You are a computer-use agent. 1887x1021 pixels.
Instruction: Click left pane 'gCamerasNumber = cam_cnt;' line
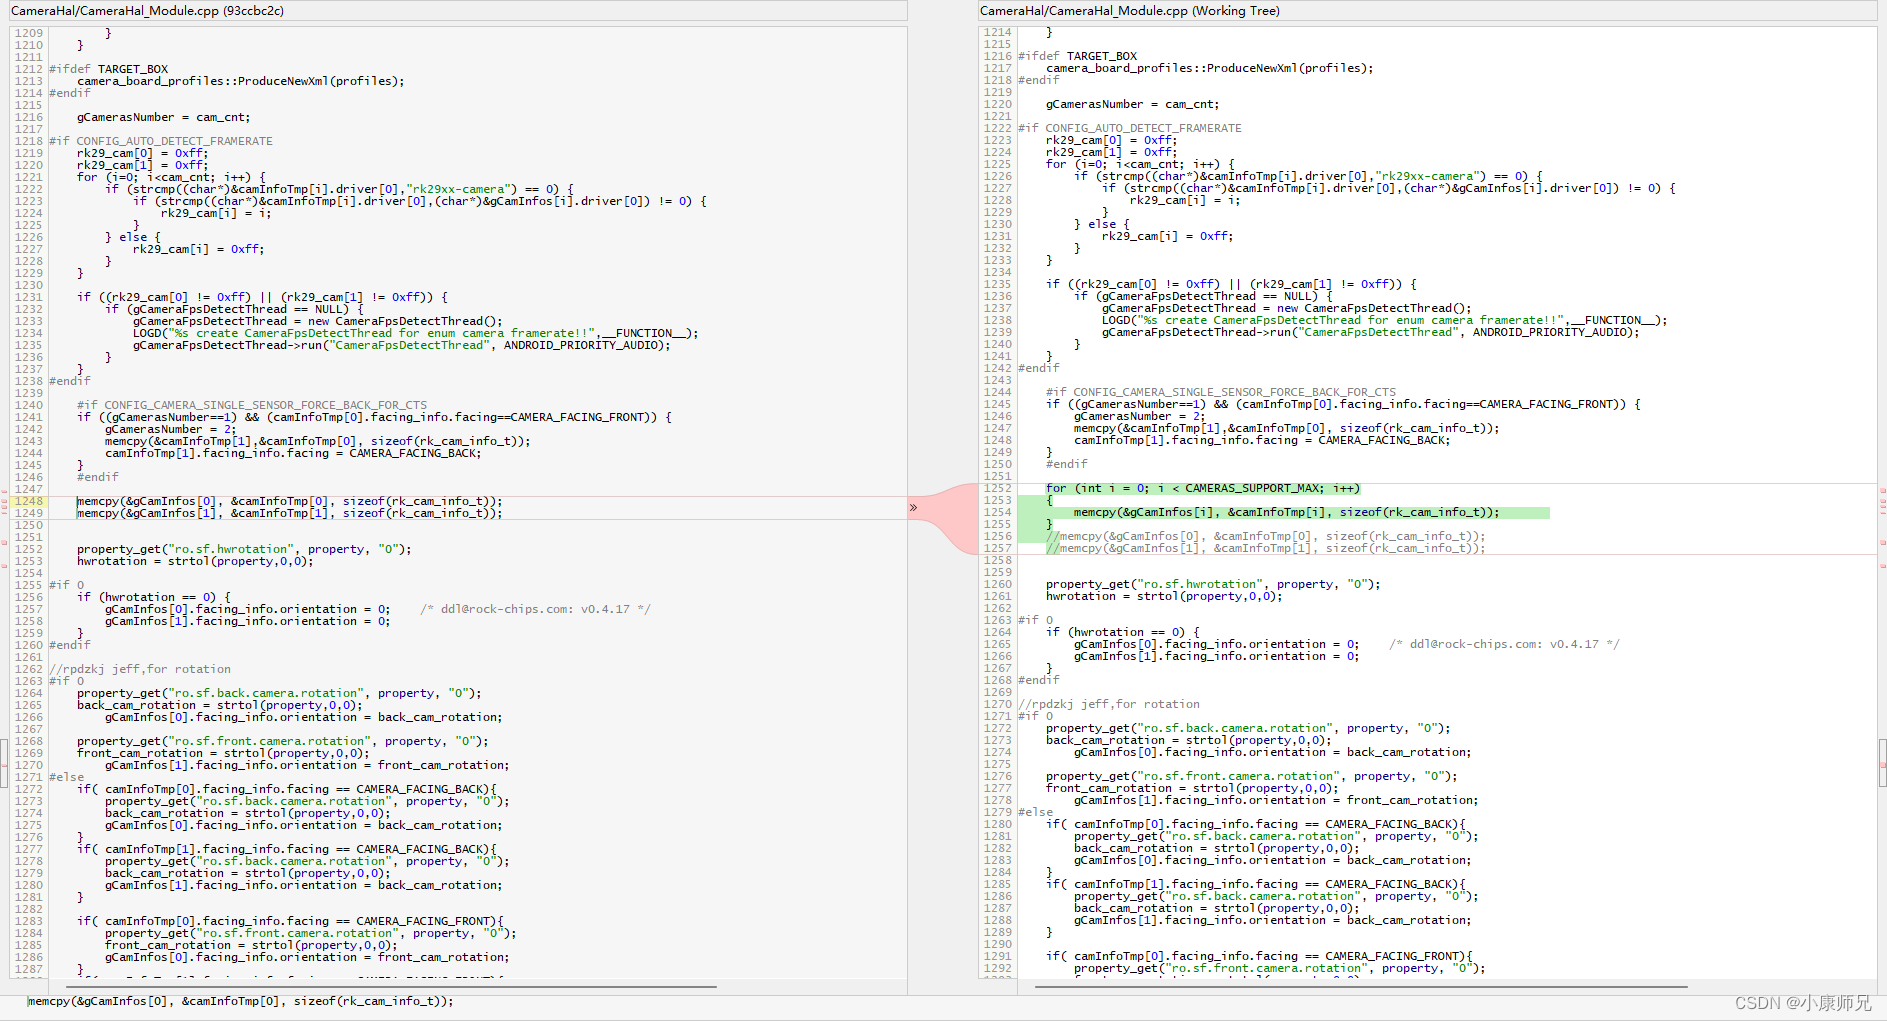(164, 117)
